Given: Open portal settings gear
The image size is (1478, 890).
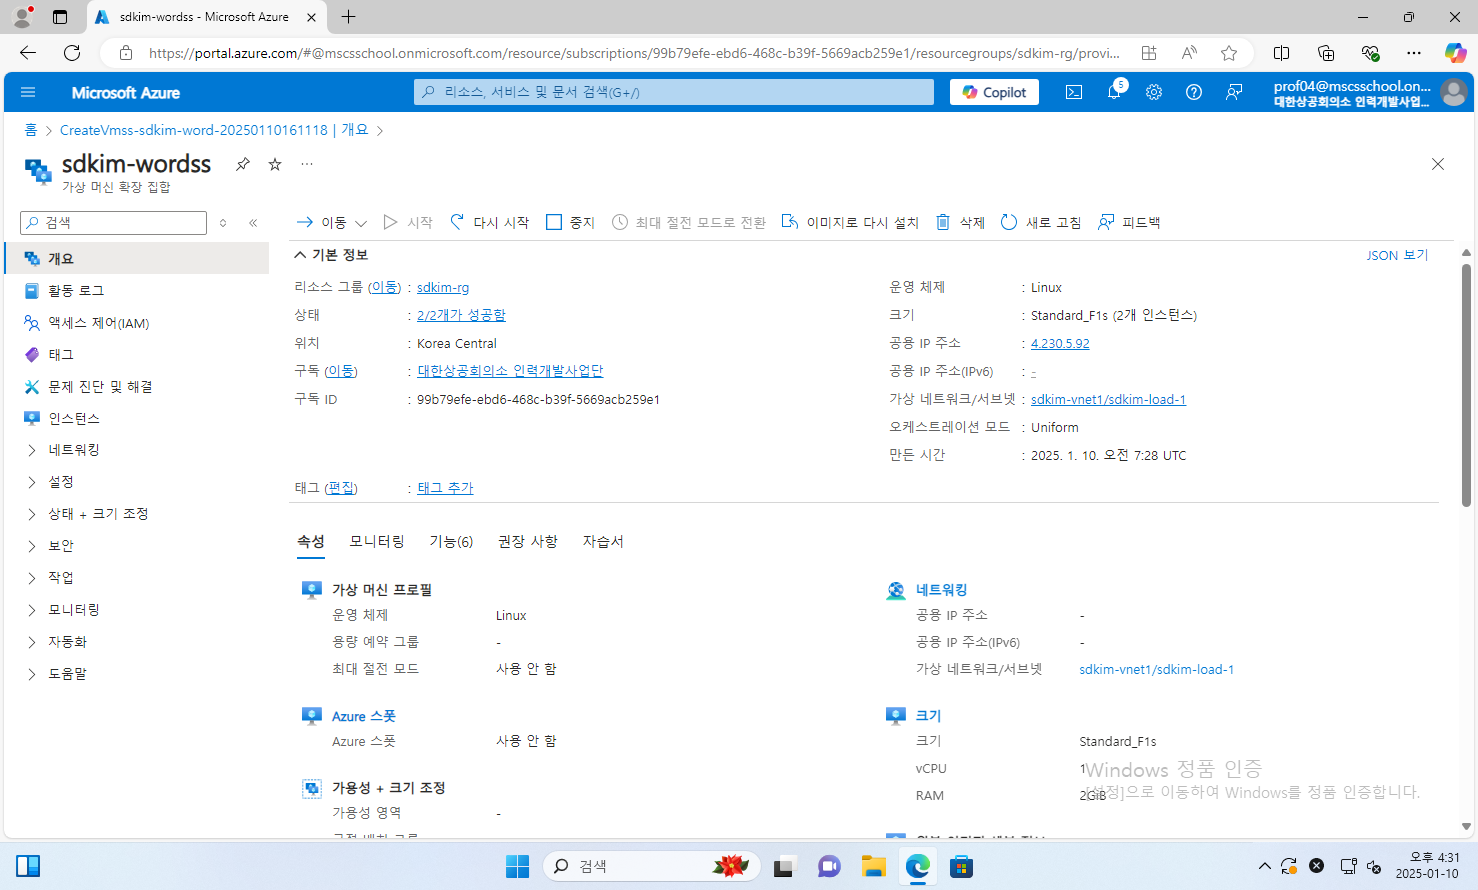Looking at the screenshot, I should [1154, 92].
